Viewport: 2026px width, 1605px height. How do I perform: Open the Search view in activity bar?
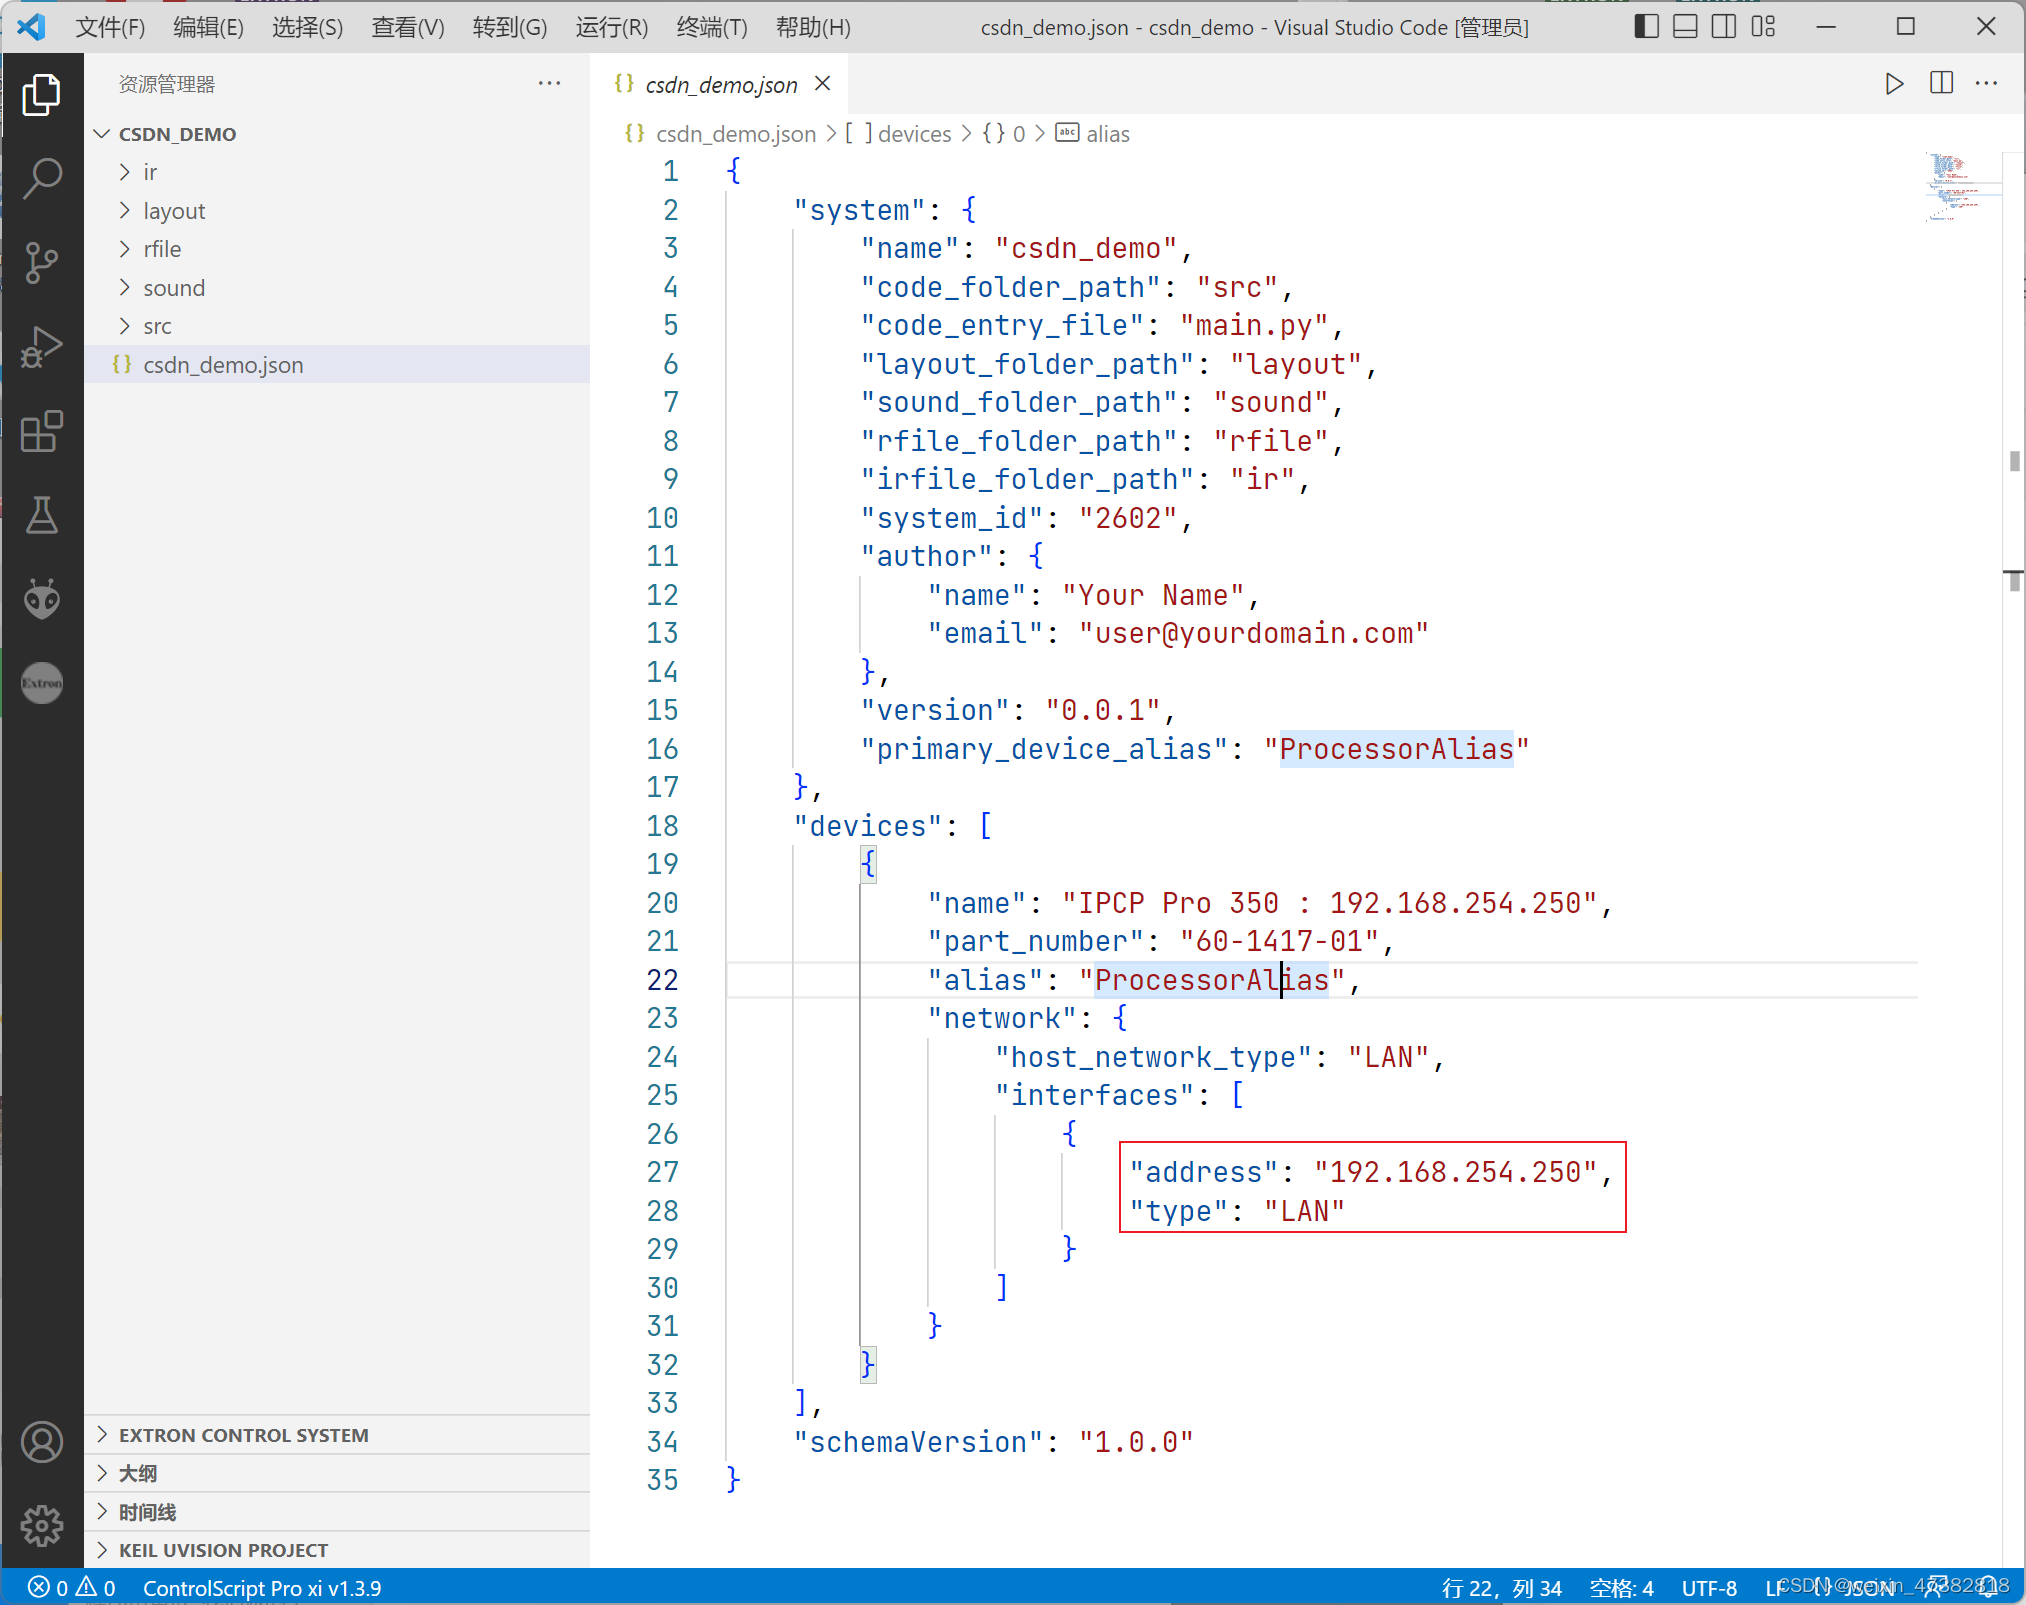pos(42,179)
